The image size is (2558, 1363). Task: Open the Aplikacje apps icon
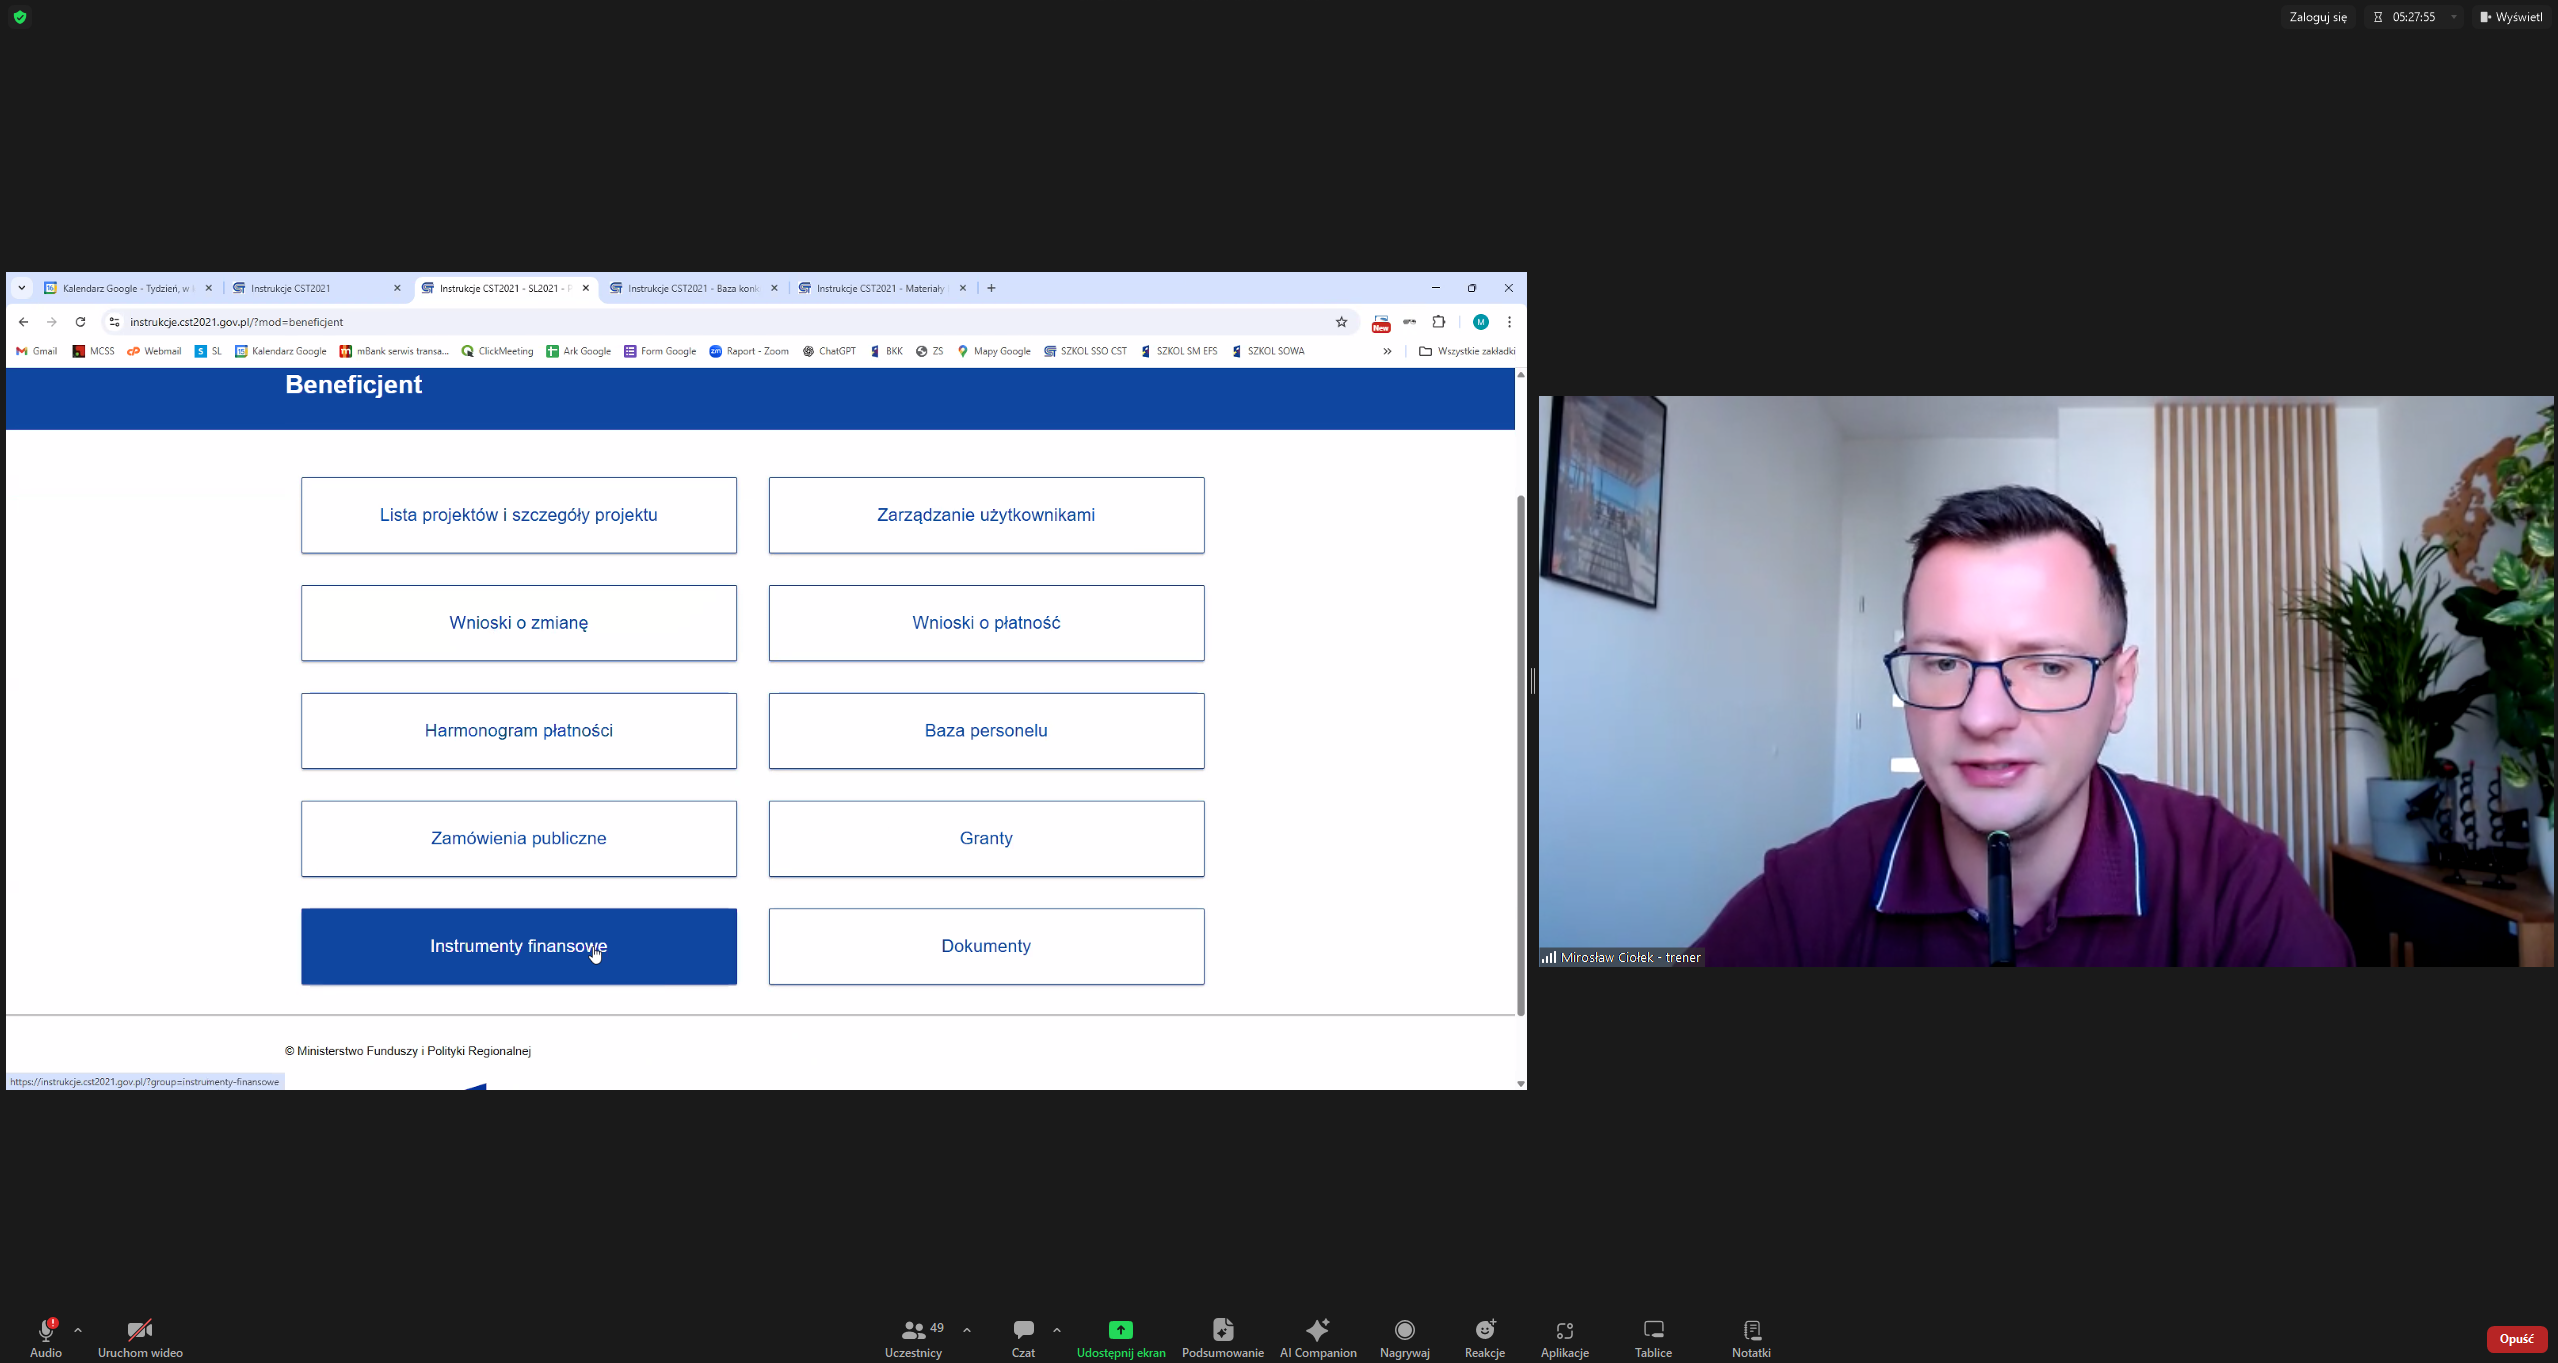coord(1564,1330)
